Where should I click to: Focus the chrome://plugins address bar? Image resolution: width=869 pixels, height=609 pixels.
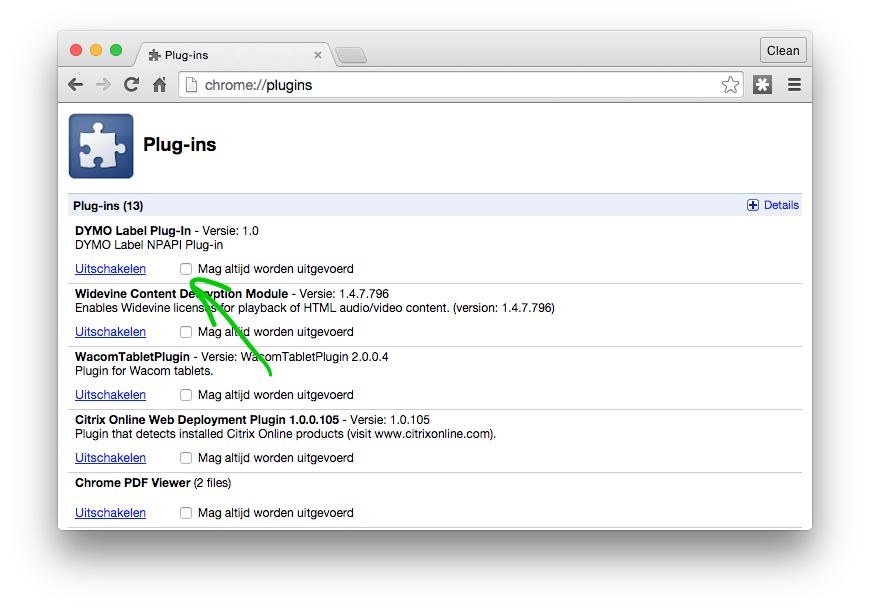(450, 85)
